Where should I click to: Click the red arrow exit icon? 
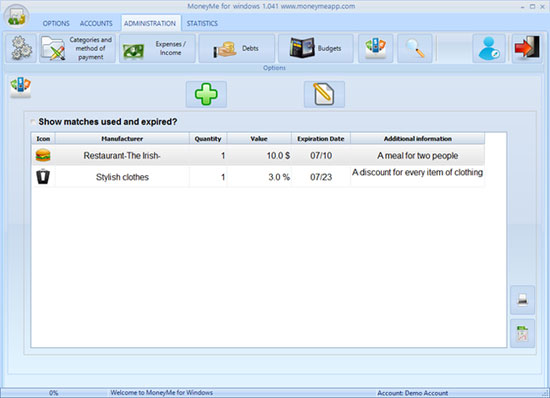[x=527, y=48]
